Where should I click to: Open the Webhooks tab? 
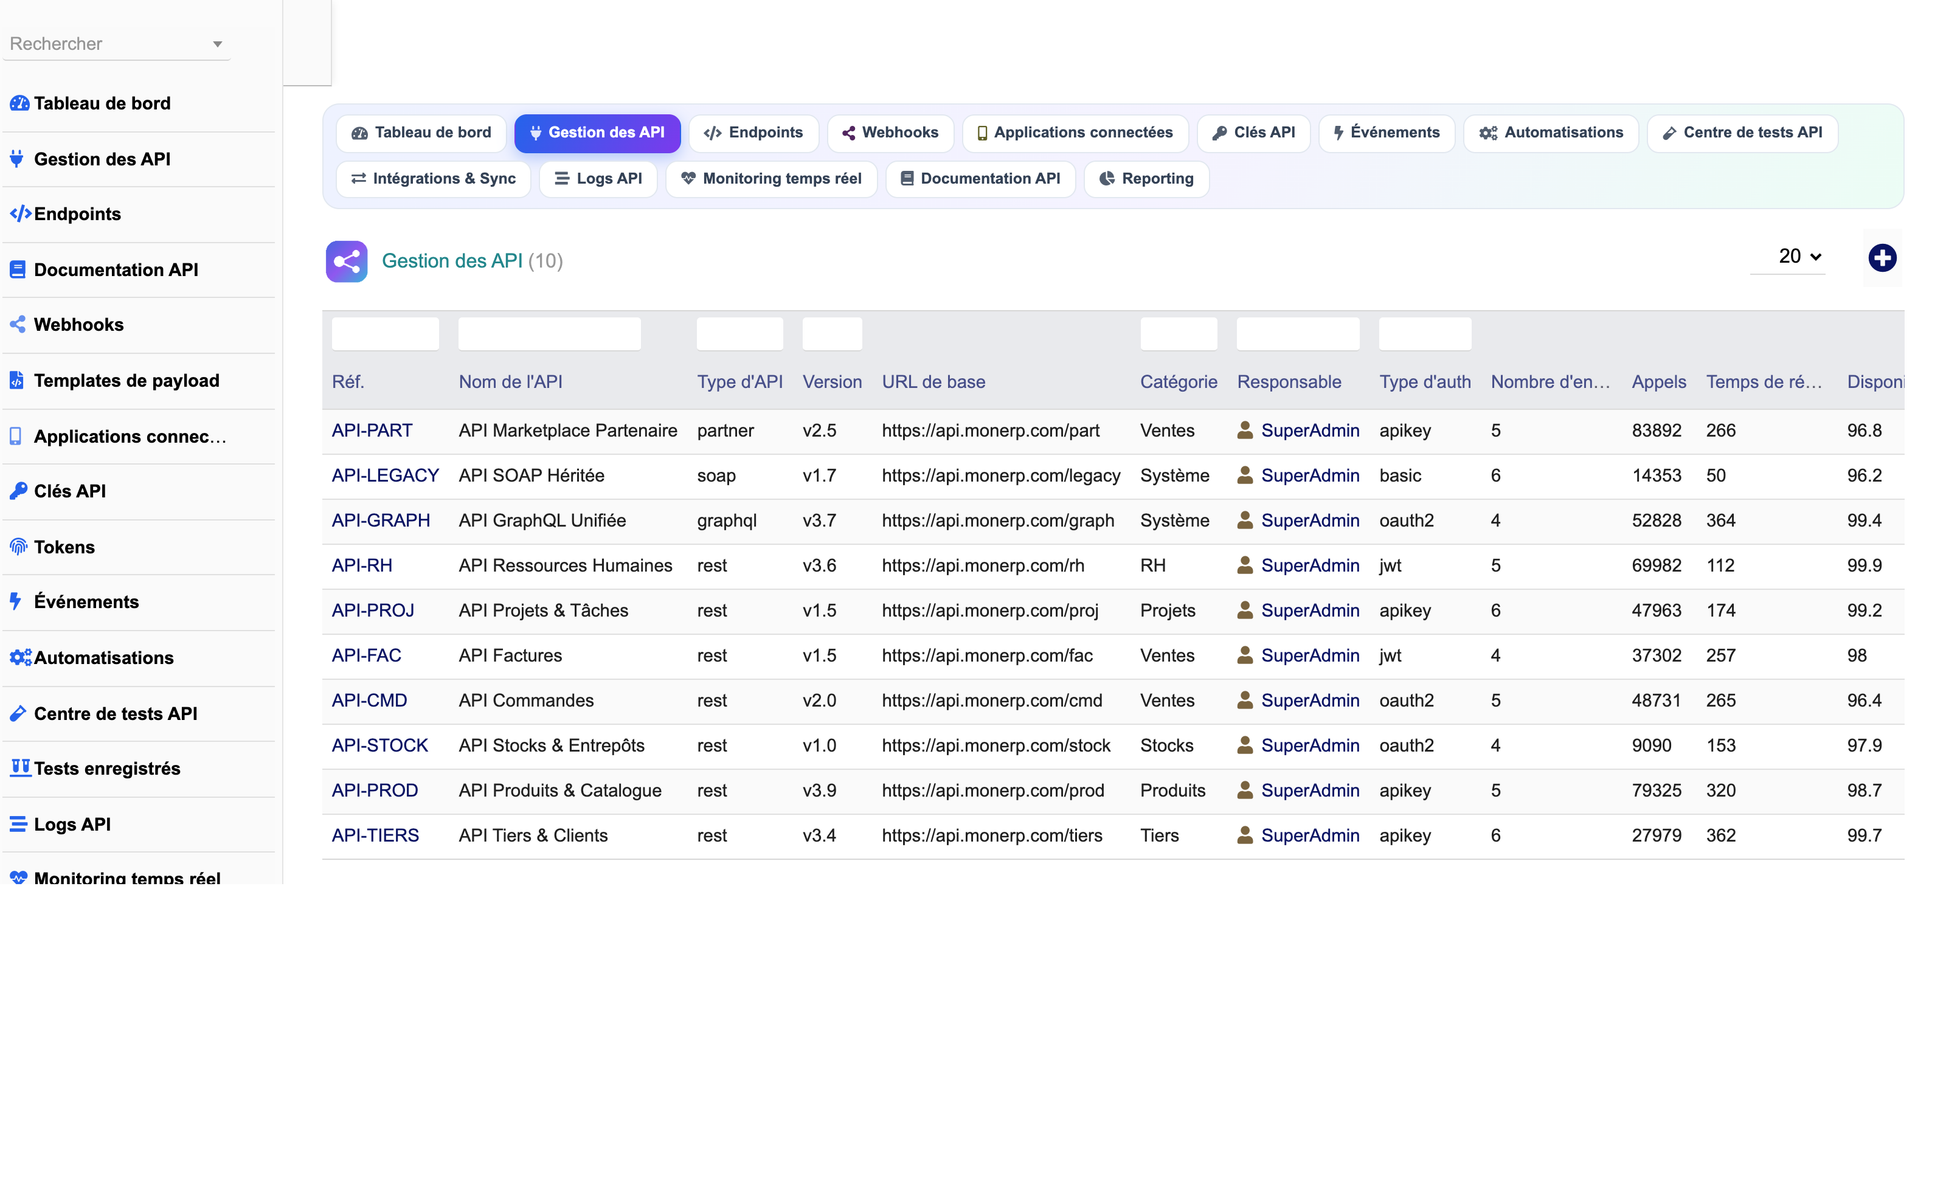(890, 133)
